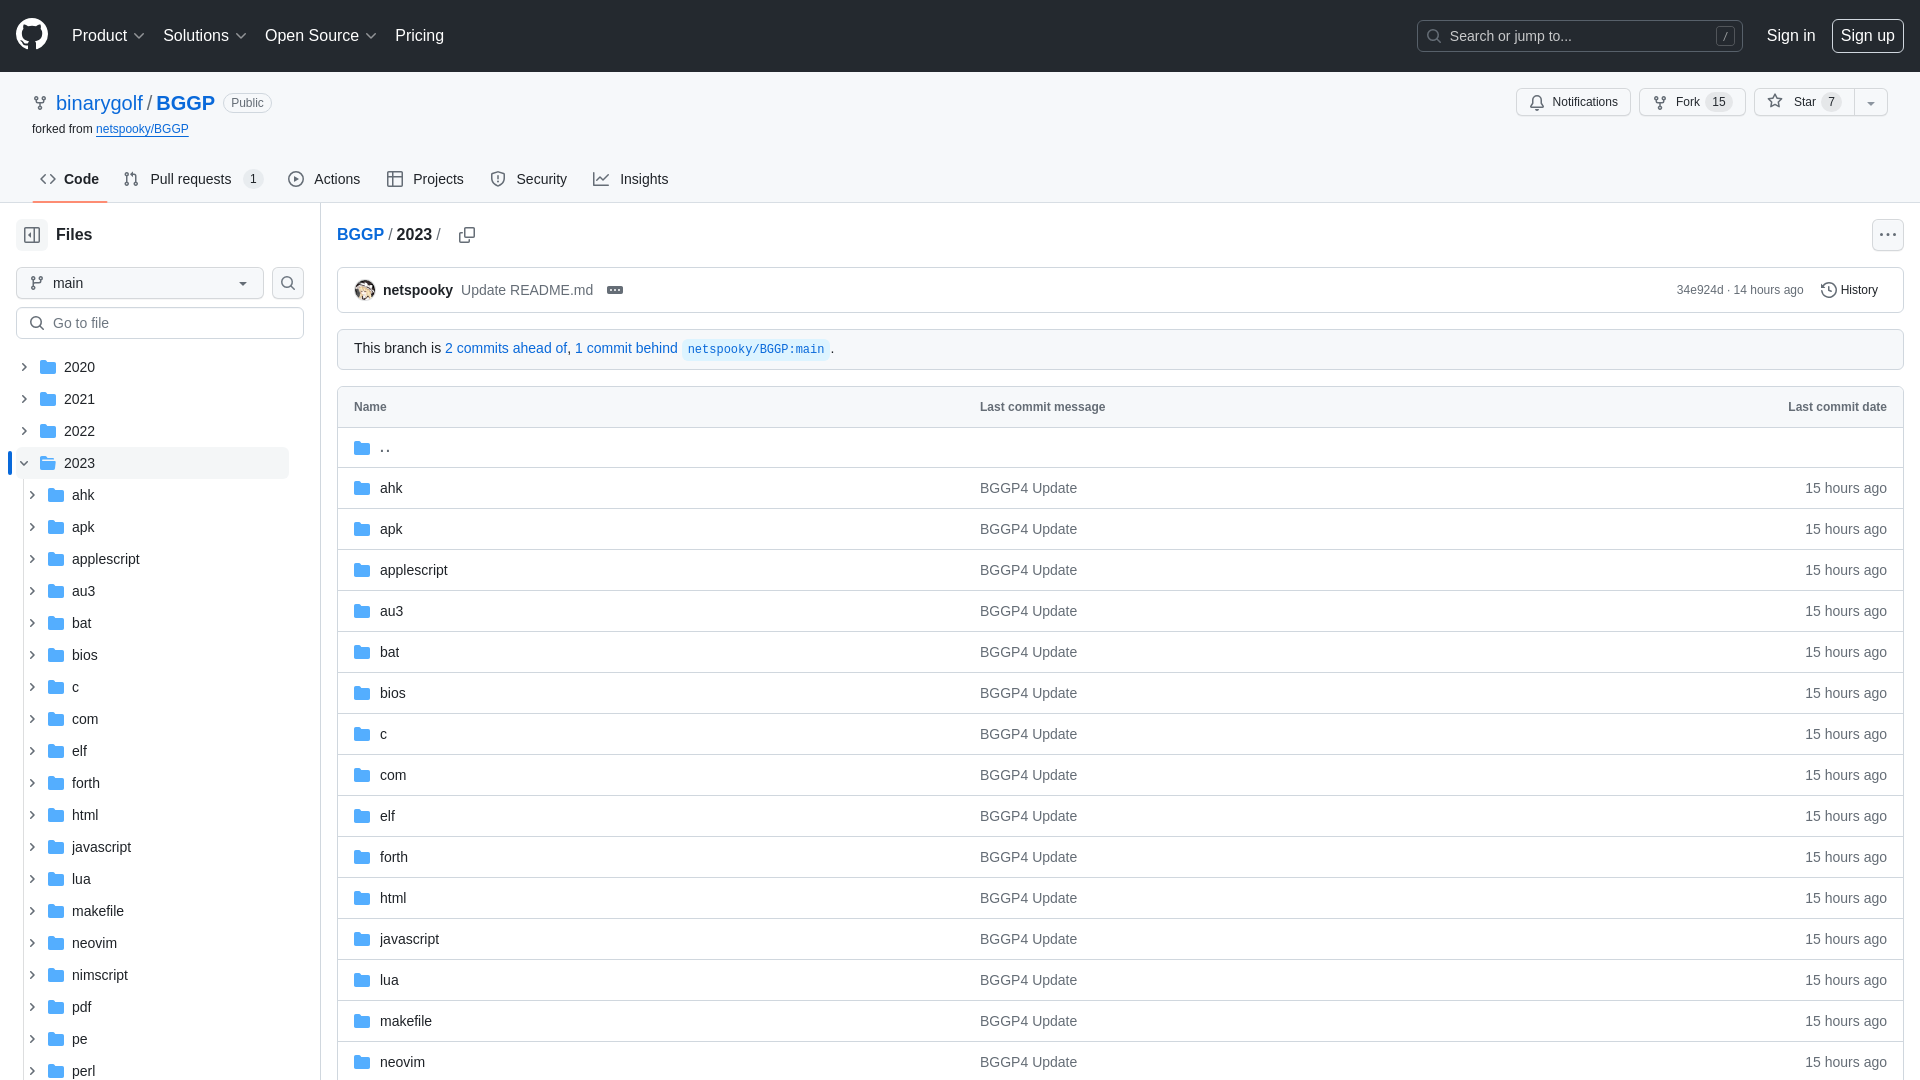Open commit 34e924d link
The height and width of the screenshot is (1080, 1920).
[1700, 290]
